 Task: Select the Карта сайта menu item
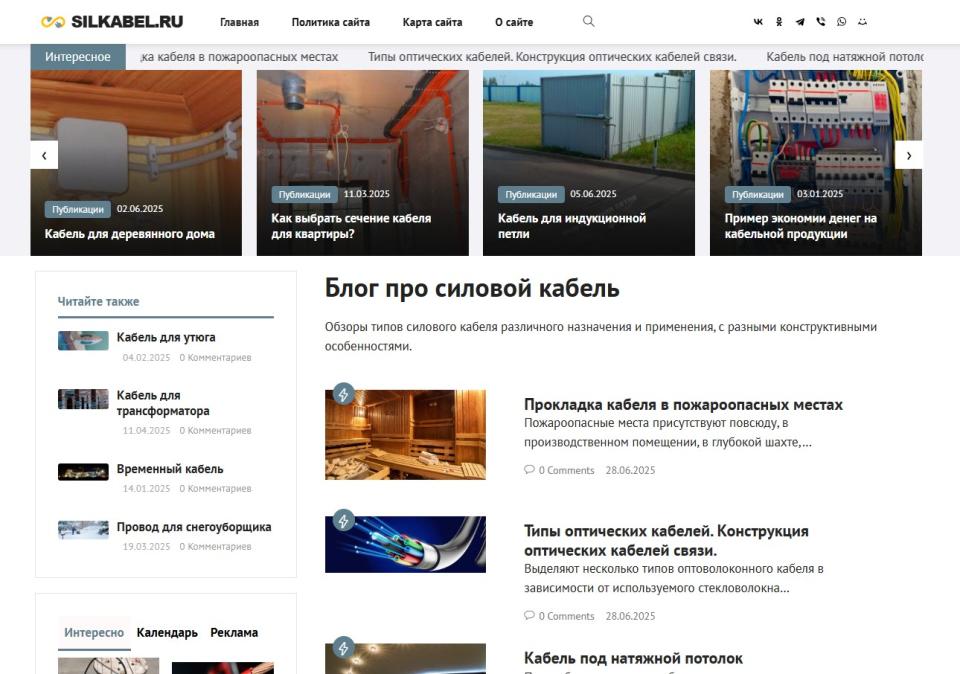[432, 21]
